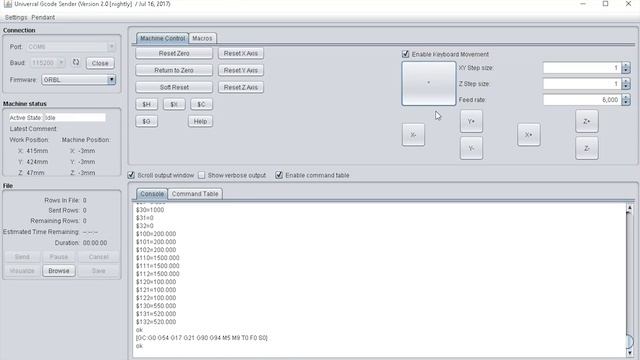Toggle Scroll output window checkbox
Image resolution: width=640 pixels, height=360 pixels.
click(131, 175)
